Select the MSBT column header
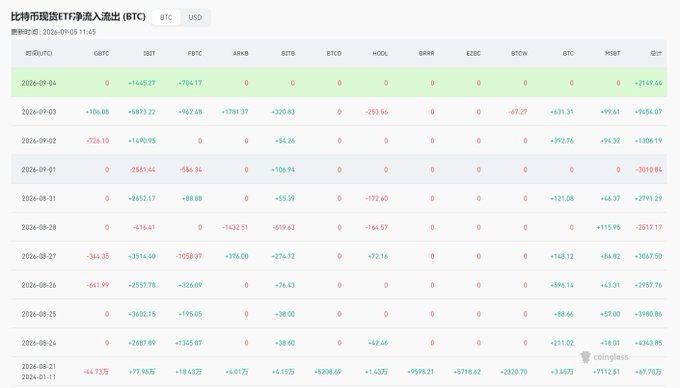The height and width of the screenshot is (388, 680). click(612, 53)
